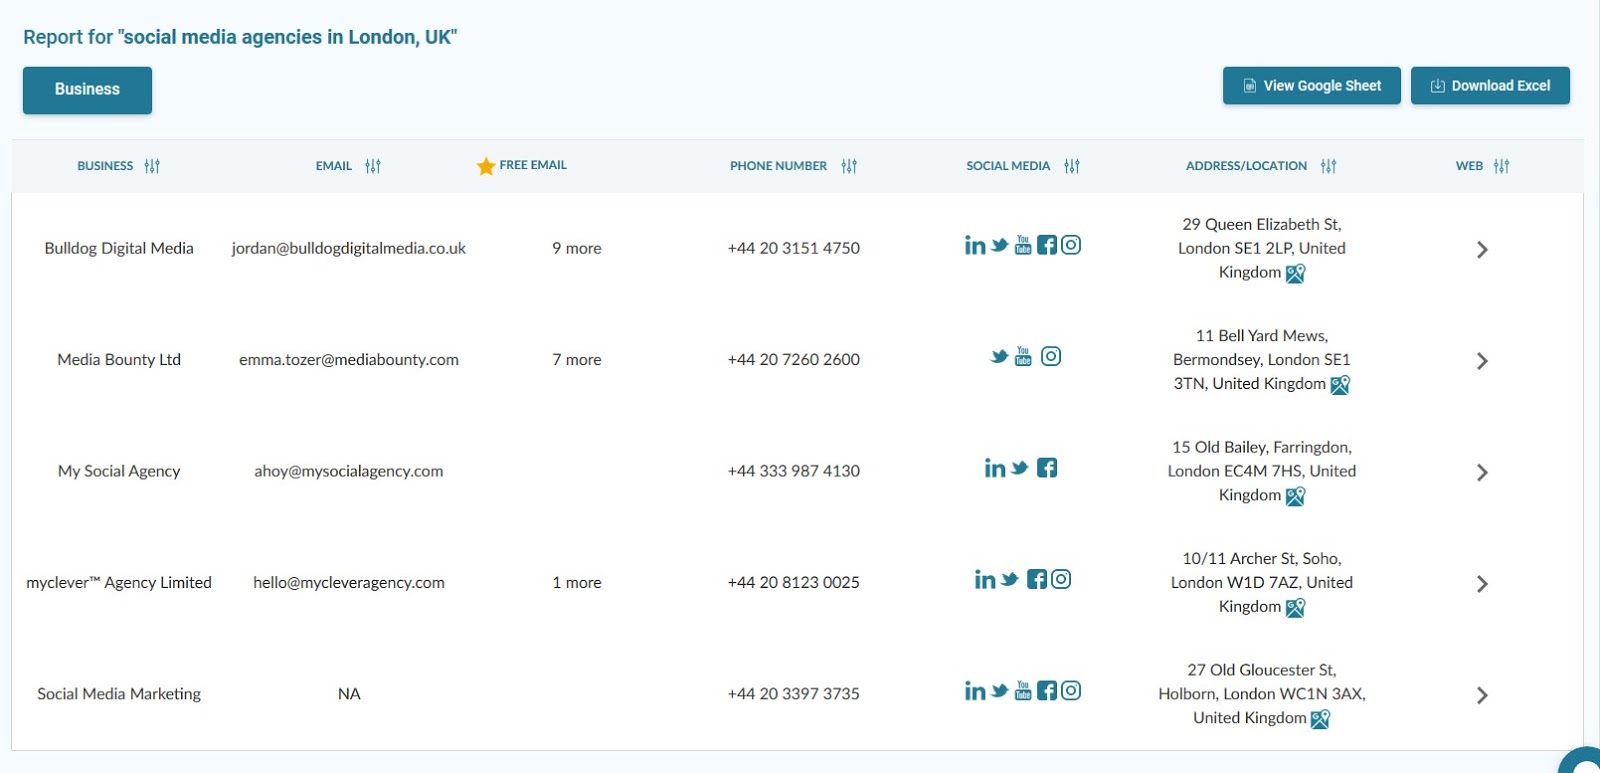Select the Business tab button
The height and width of the screenshot is (773, 1600).
[x=87, y=90]
